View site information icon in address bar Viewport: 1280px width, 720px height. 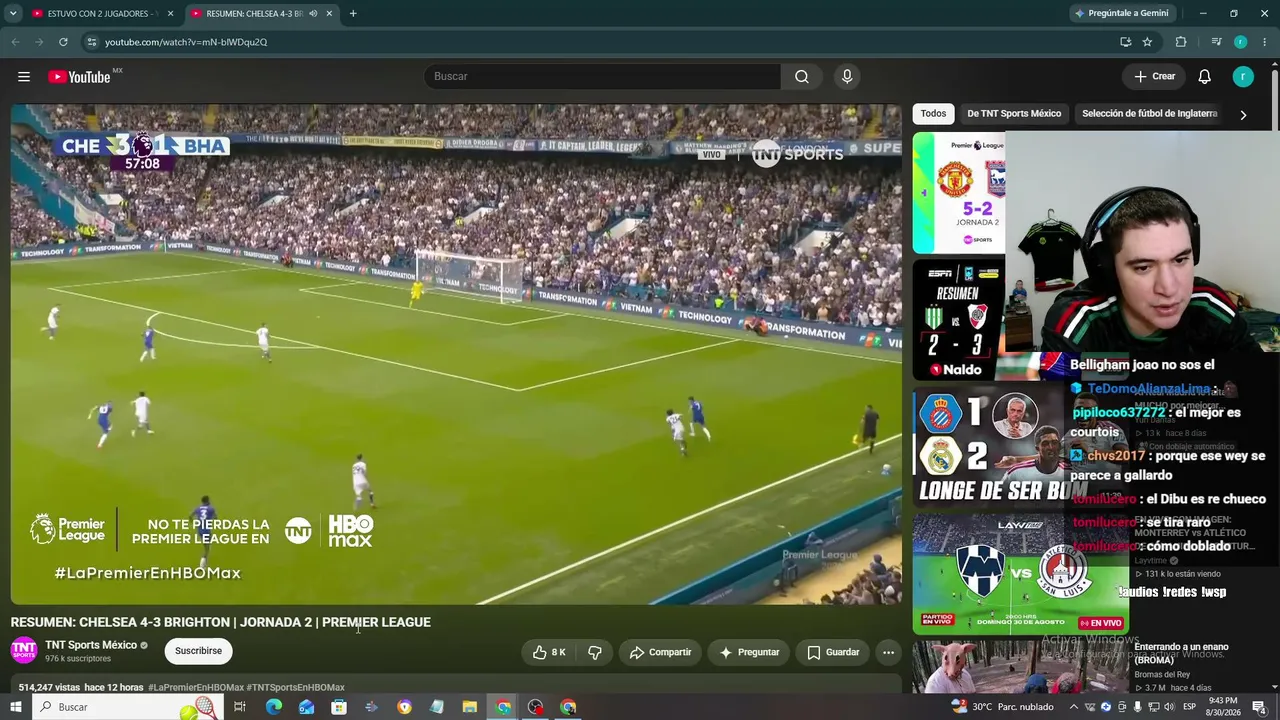(91, 42)
